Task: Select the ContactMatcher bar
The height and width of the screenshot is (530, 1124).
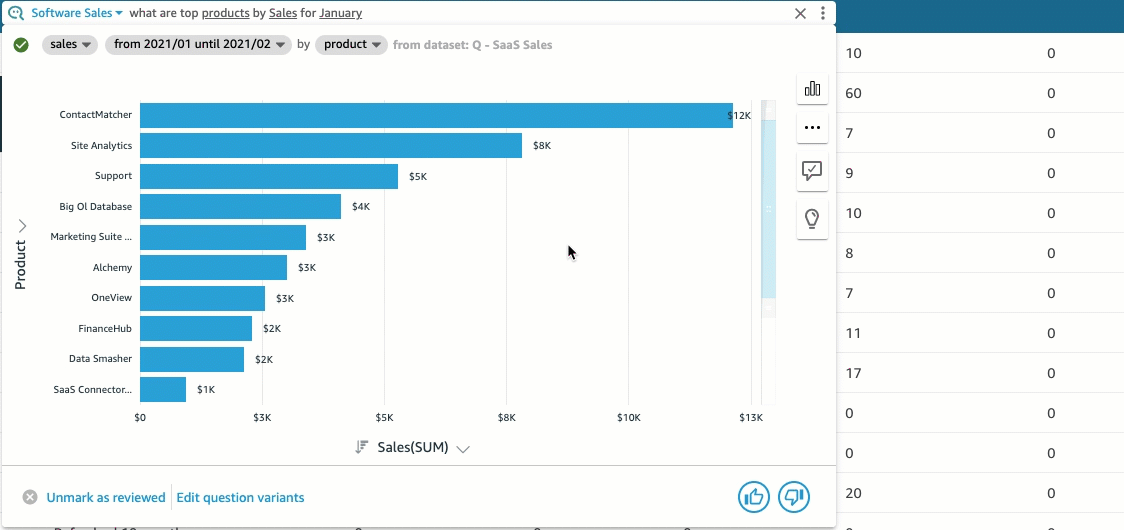Action: pos(436,115)
